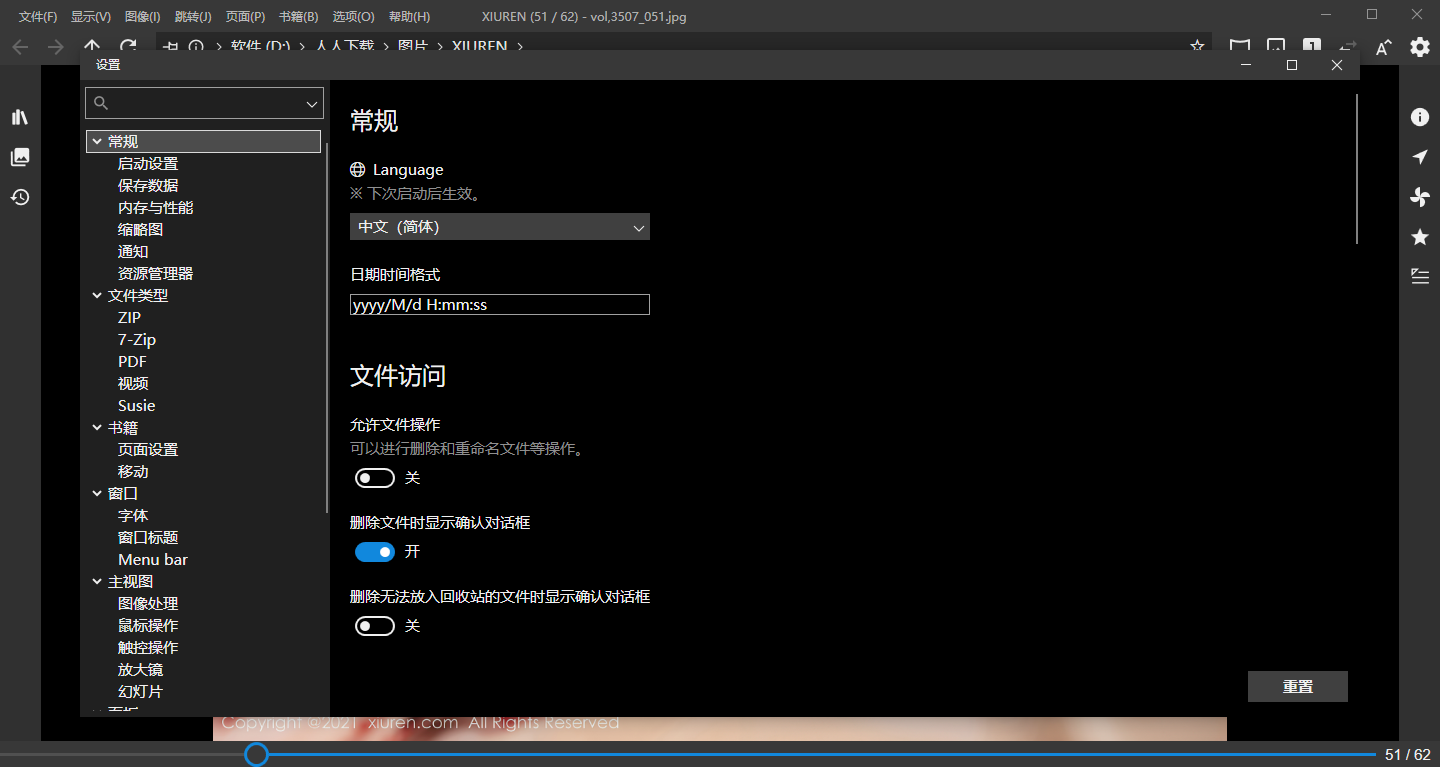
Task: Open the Language dropdown showing 中文（简体）
Action: coord(499,227)
